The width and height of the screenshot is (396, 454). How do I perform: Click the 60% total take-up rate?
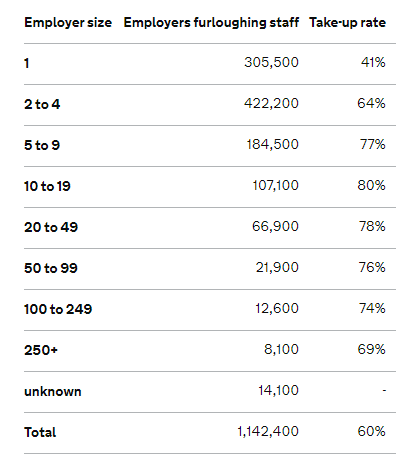click(x=371, y=431)
